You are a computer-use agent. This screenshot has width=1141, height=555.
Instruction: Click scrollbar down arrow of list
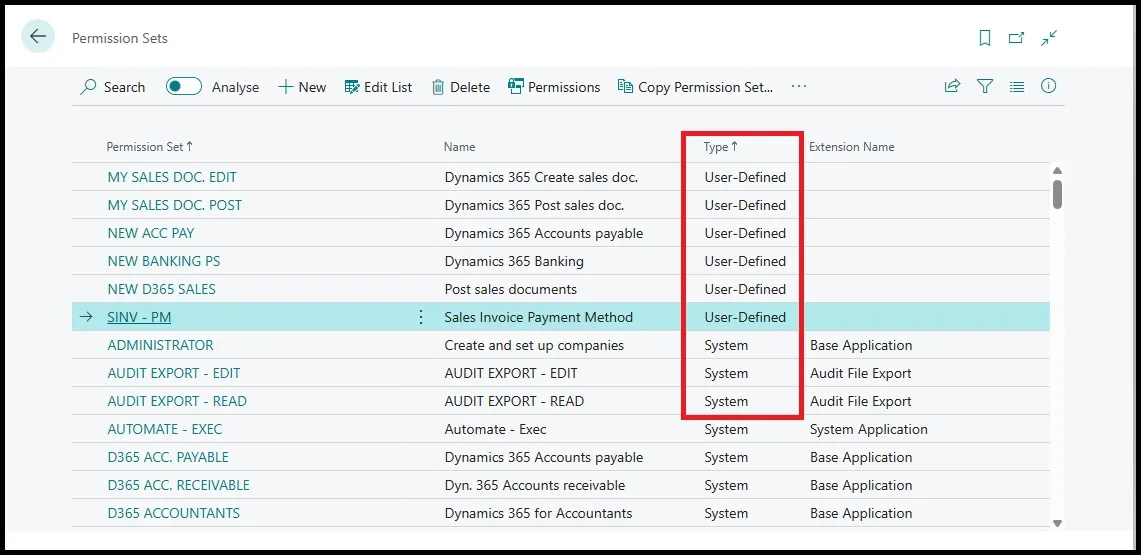tap(1057, 522)
